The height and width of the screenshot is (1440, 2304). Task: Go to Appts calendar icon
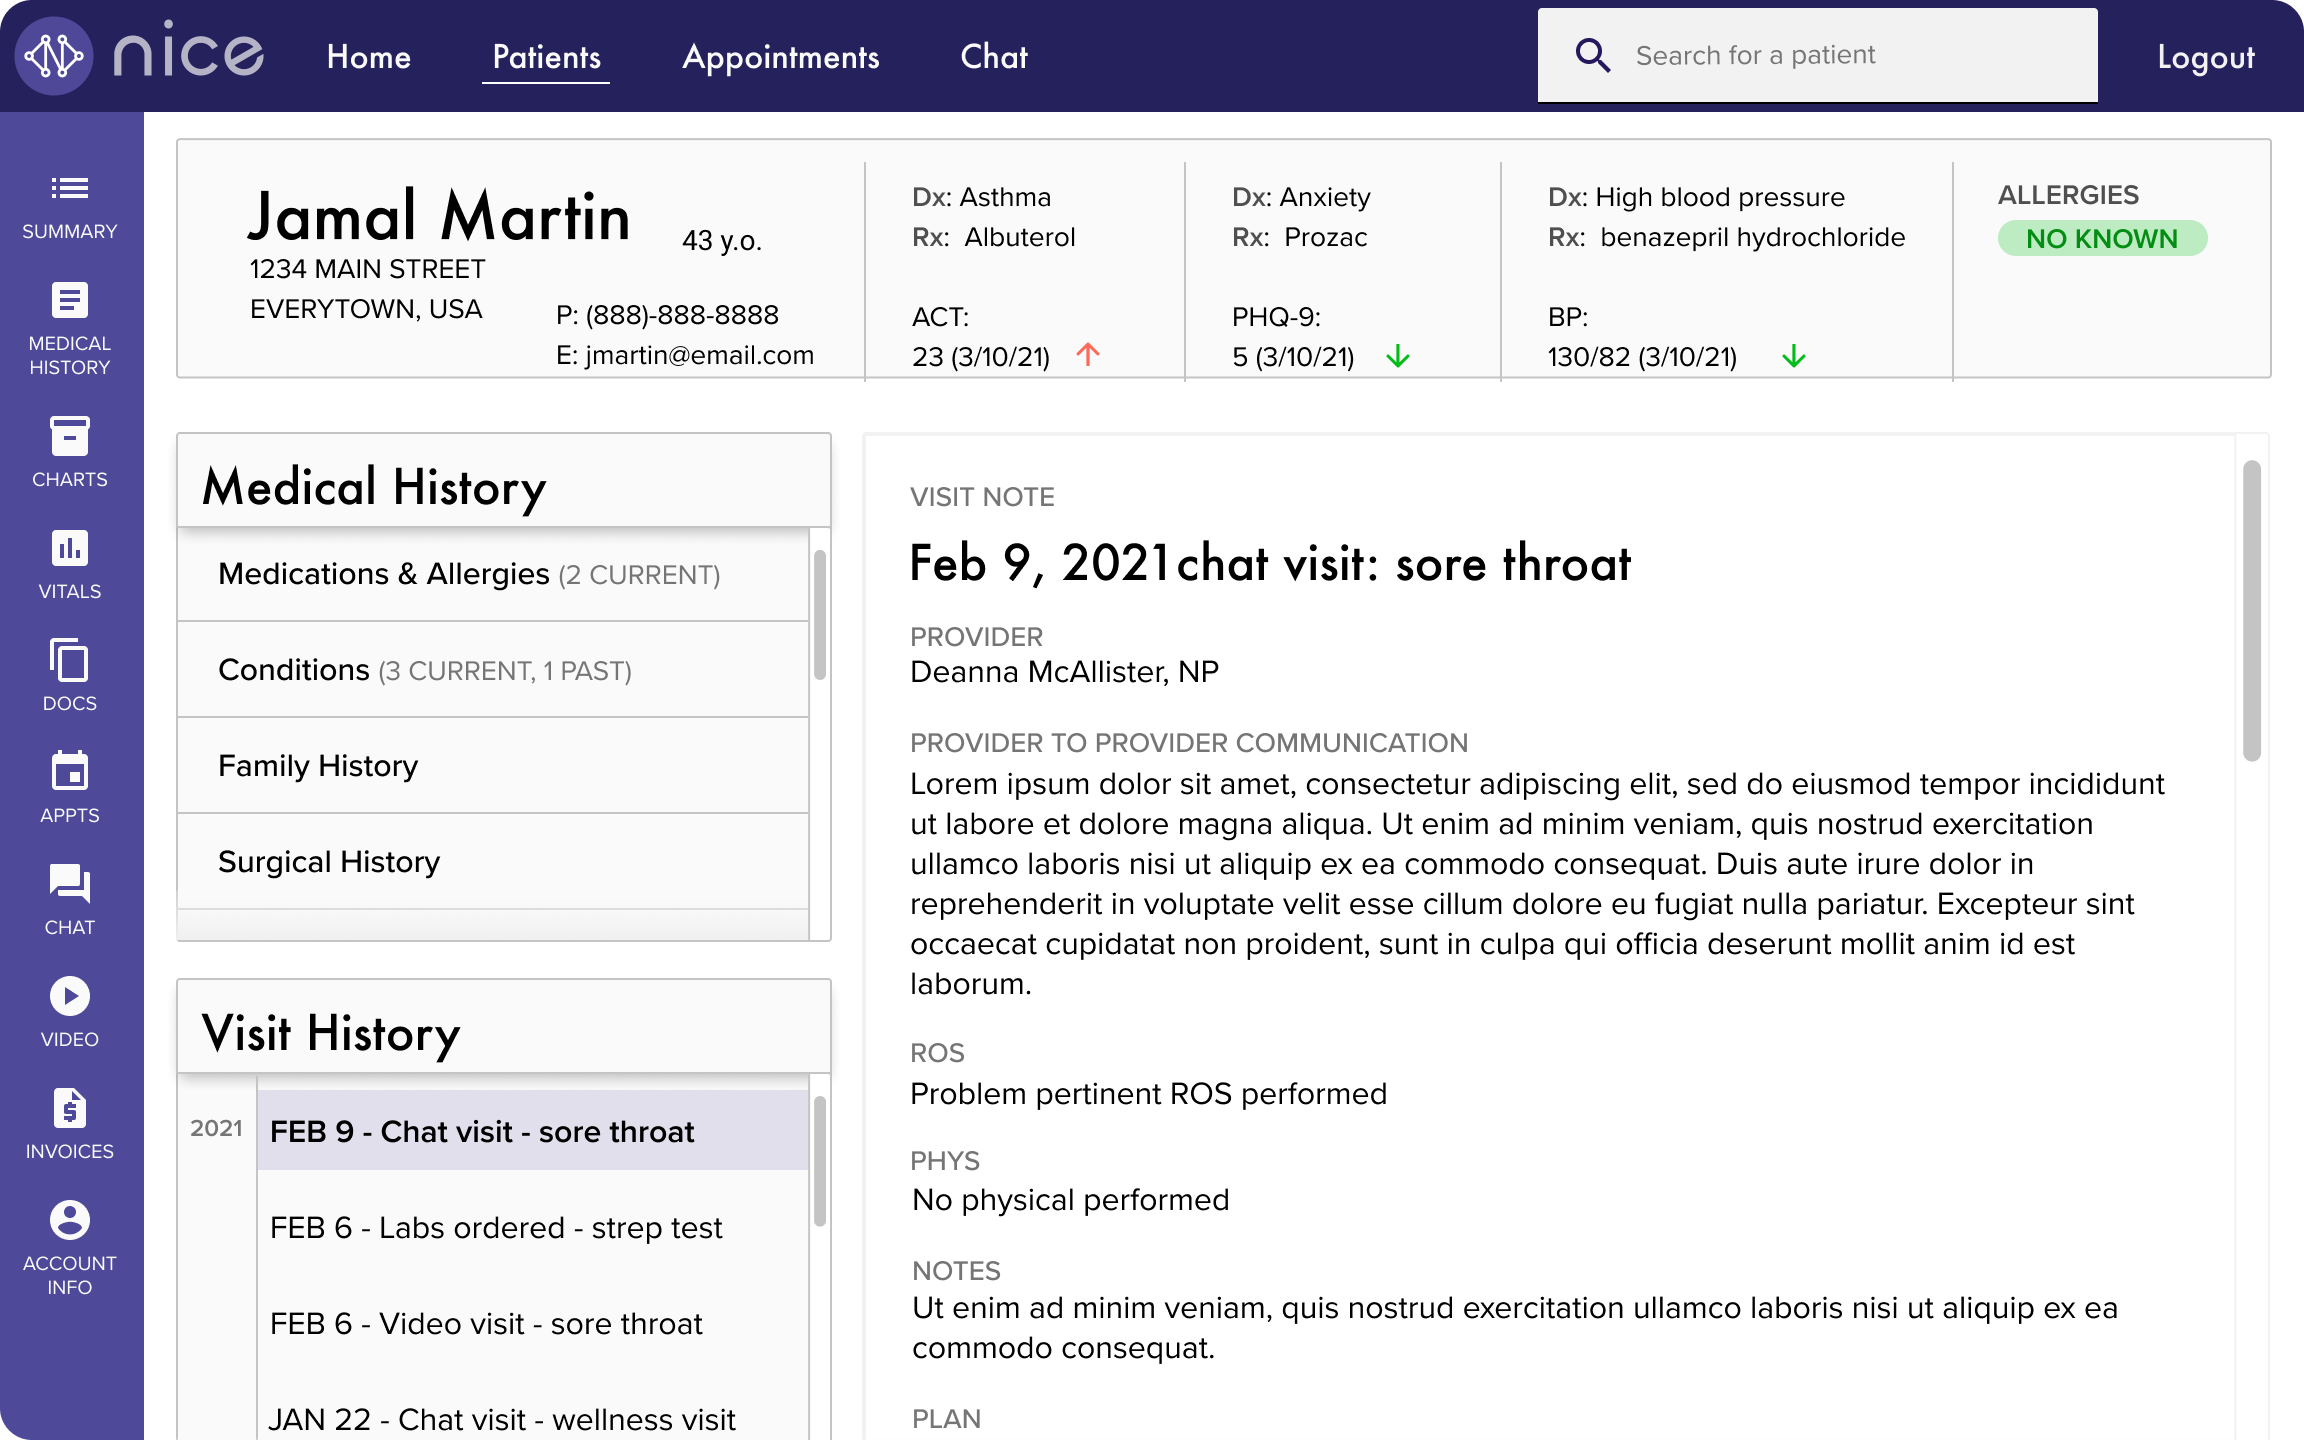point(69,773)
